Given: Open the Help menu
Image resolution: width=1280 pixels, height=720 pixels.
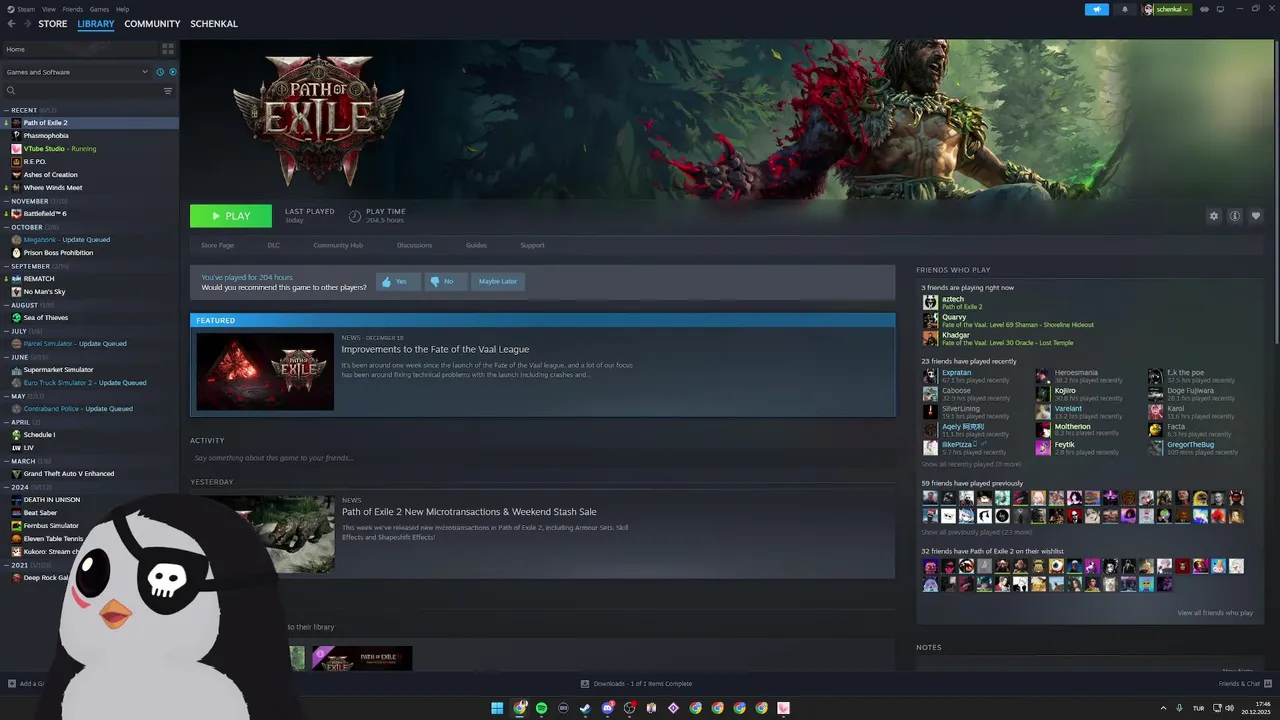Looking at the screenshot, I should [x=122, y=9].
